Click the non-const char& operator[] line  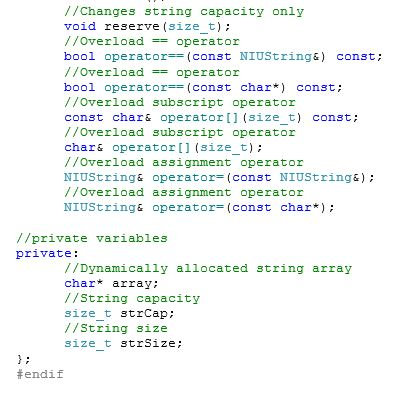[x=163, y=147]
